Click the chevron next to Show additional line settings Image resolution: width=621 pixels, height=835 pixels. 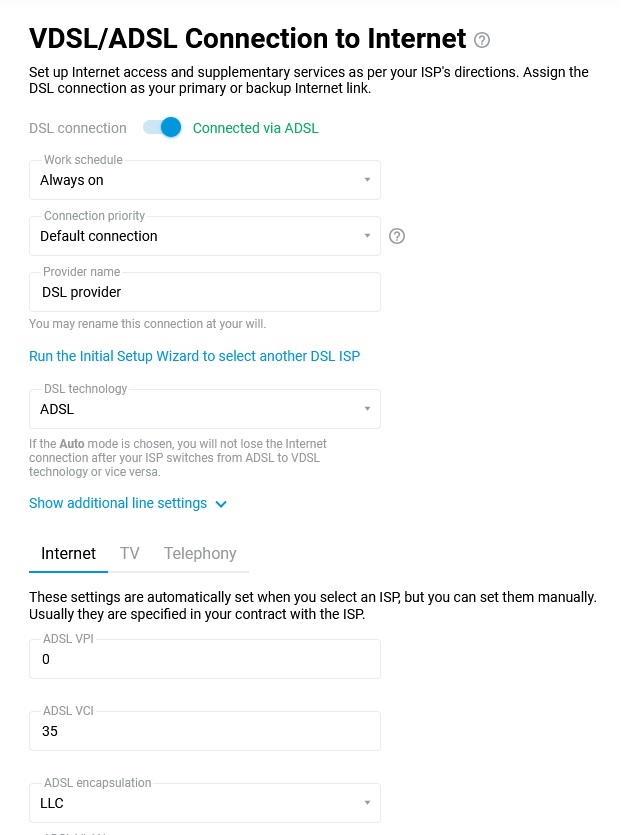click(x=221, y=504)
